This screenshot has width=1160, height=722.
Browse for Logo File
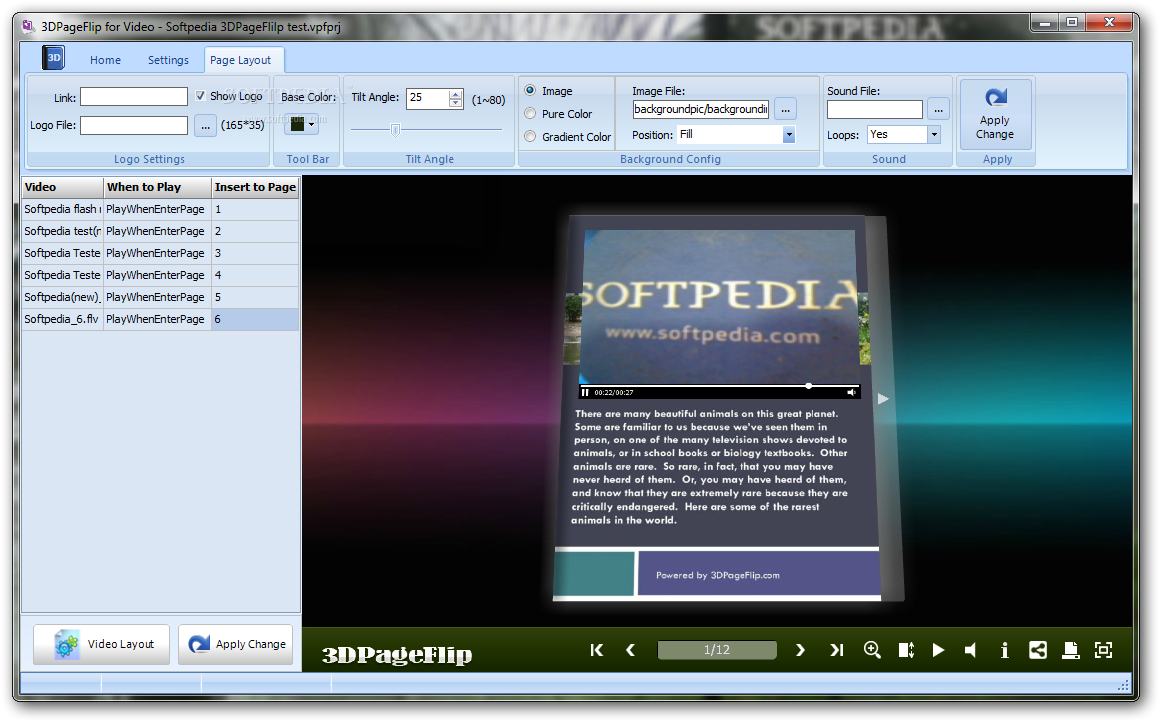(205, 126)
